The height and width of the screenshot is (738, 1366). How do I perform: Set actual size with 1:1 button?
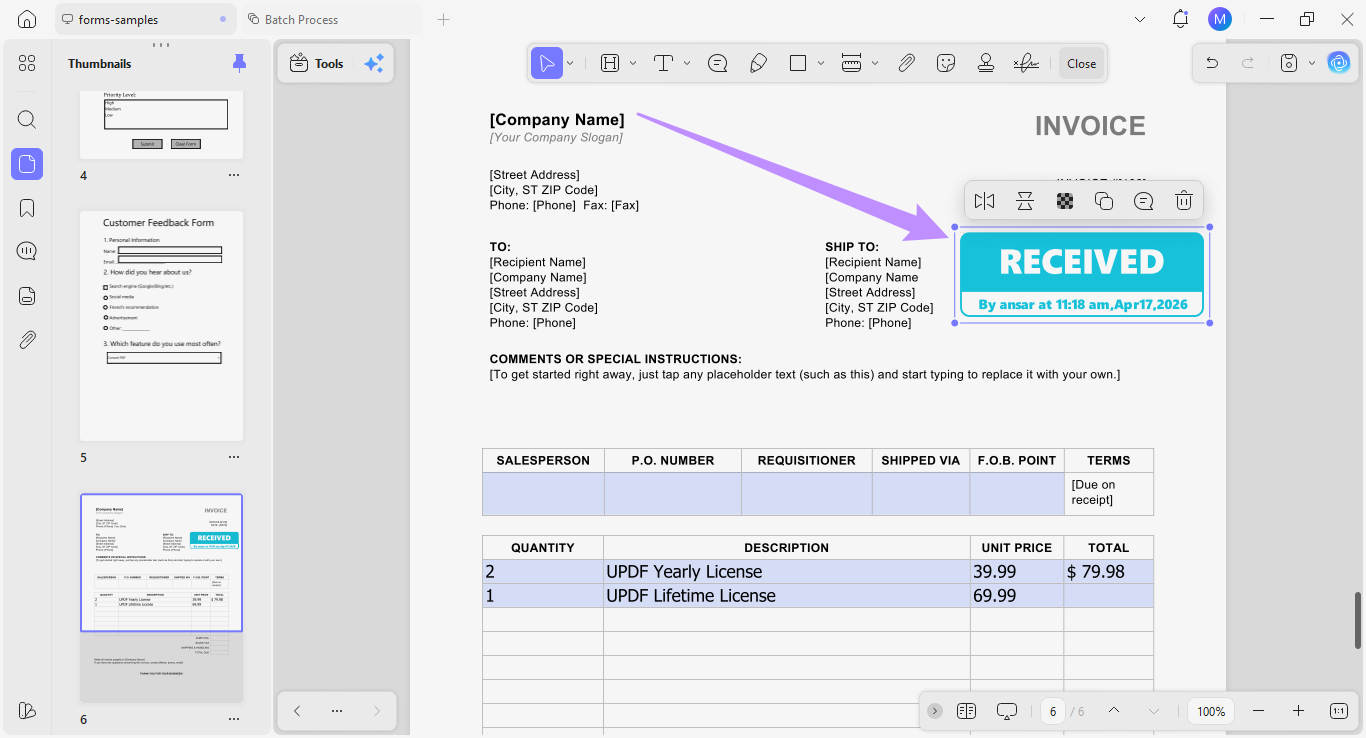[x=1339, y=711]
